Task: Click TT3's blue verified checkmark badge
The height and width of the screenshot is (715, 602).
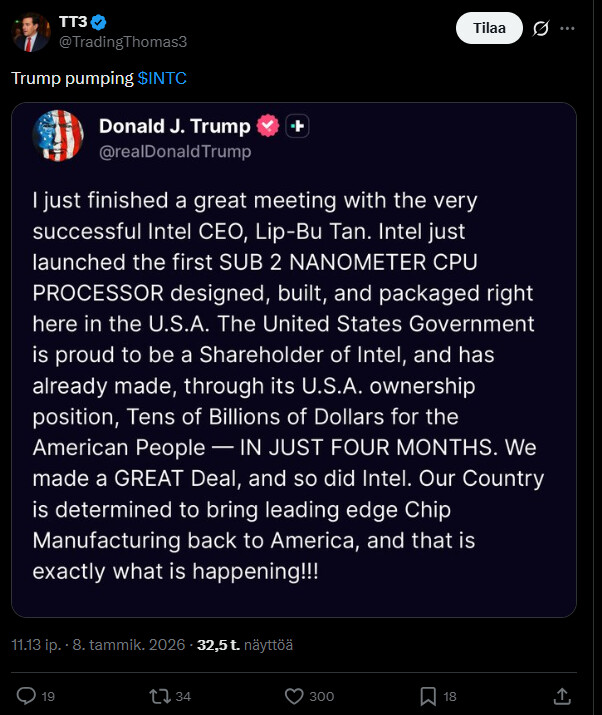Action: coord(99,22)
